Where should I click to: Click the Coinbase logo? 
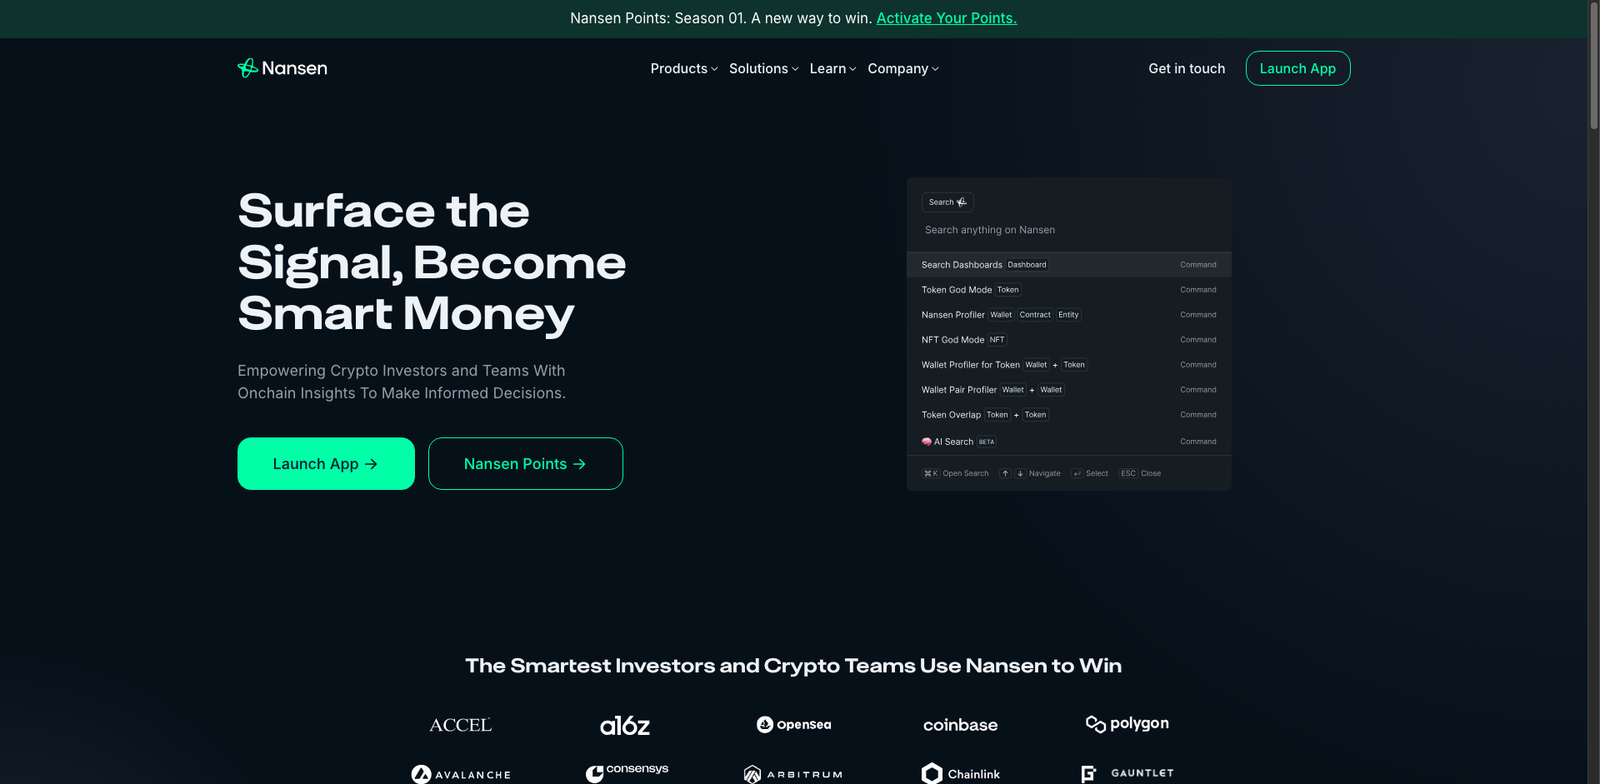pos(960,725)
